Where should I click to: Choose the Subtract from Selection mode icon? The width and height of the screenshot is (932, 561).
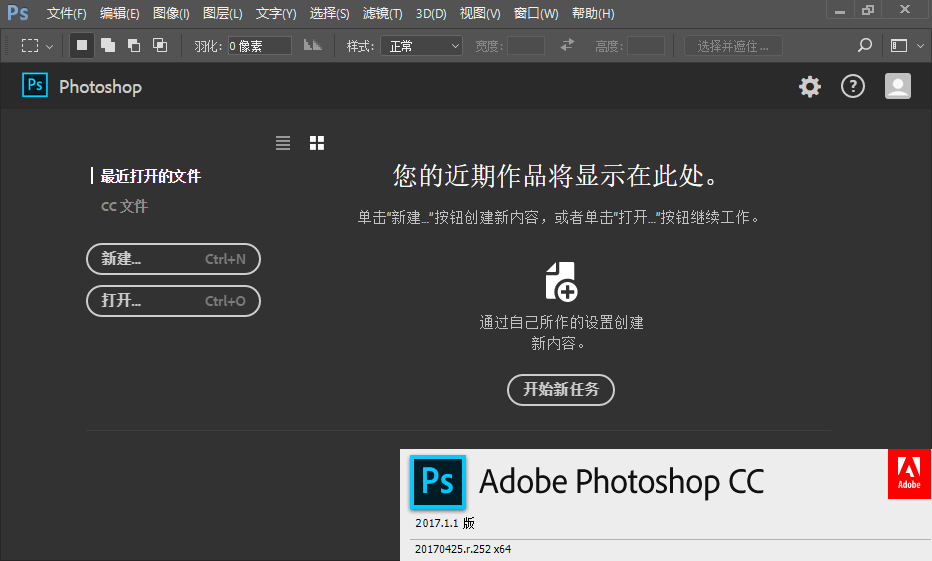tap(133, 46)
